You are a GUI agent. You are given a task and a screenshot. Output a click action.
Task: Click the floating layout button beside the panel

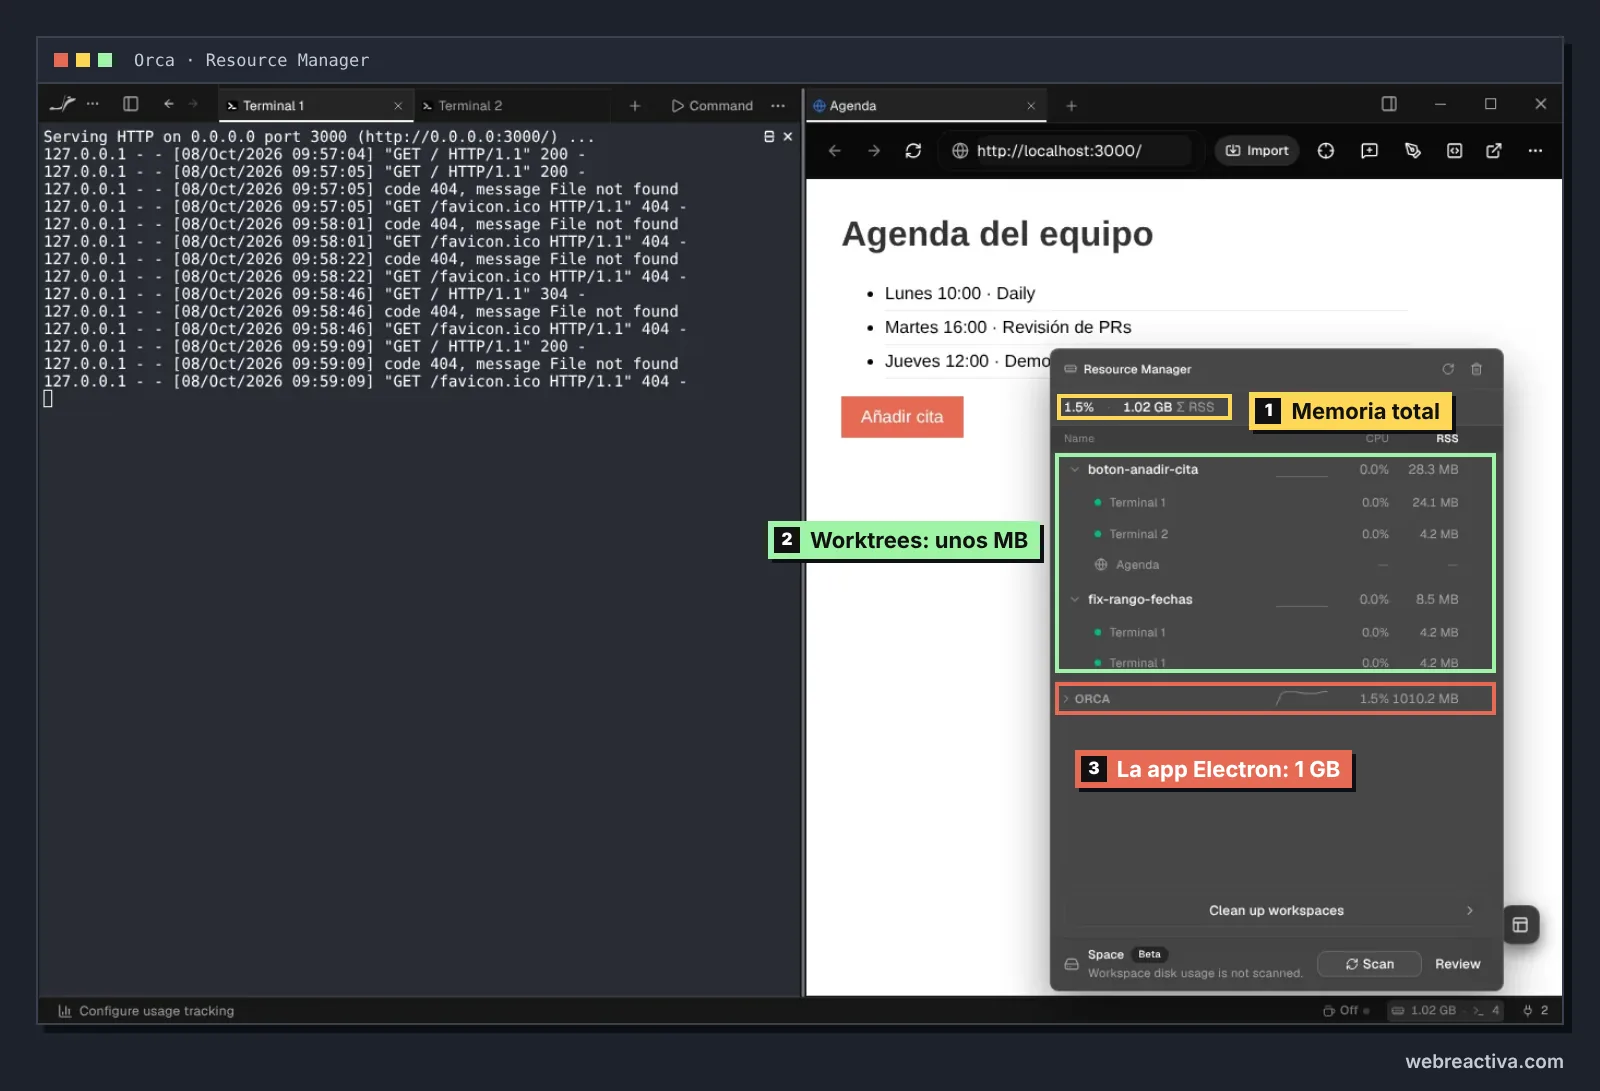point(1520,925)
